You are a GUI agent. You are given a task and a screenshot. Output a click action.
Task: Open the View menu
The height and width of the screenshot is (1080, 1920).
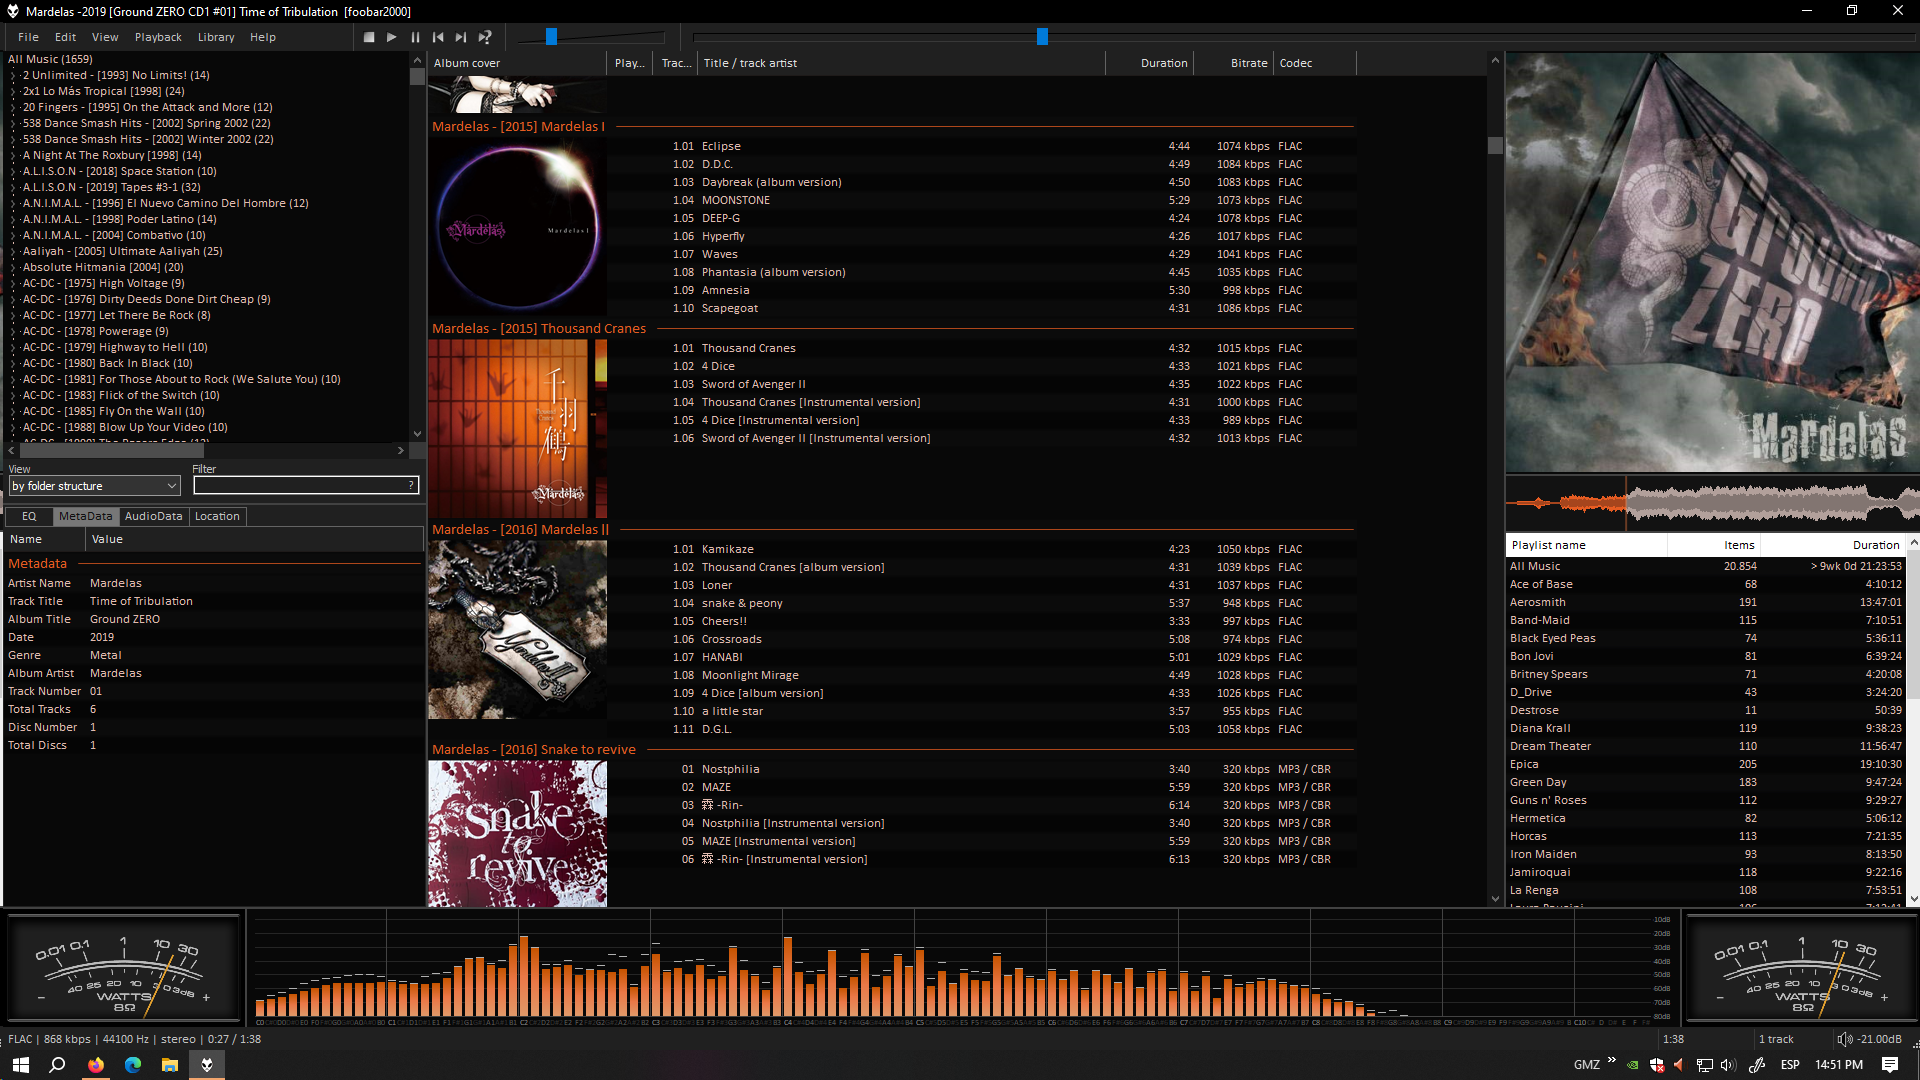(105, 37)
